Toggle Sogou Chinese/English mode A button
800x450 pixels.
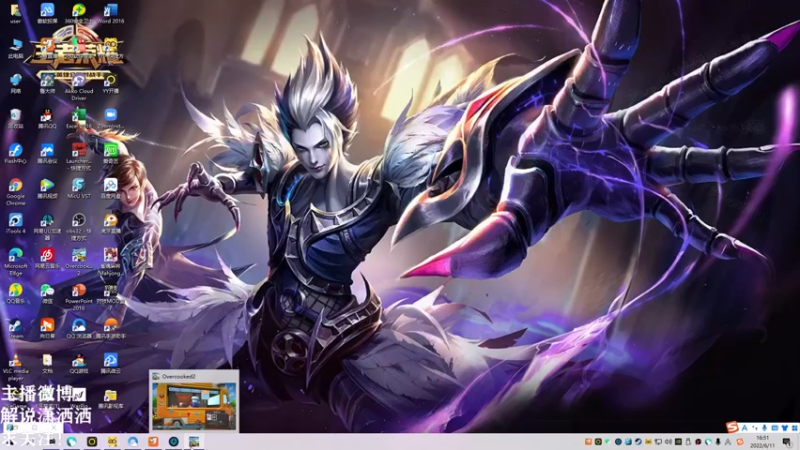pyautogui.click(x=745, y=428)
